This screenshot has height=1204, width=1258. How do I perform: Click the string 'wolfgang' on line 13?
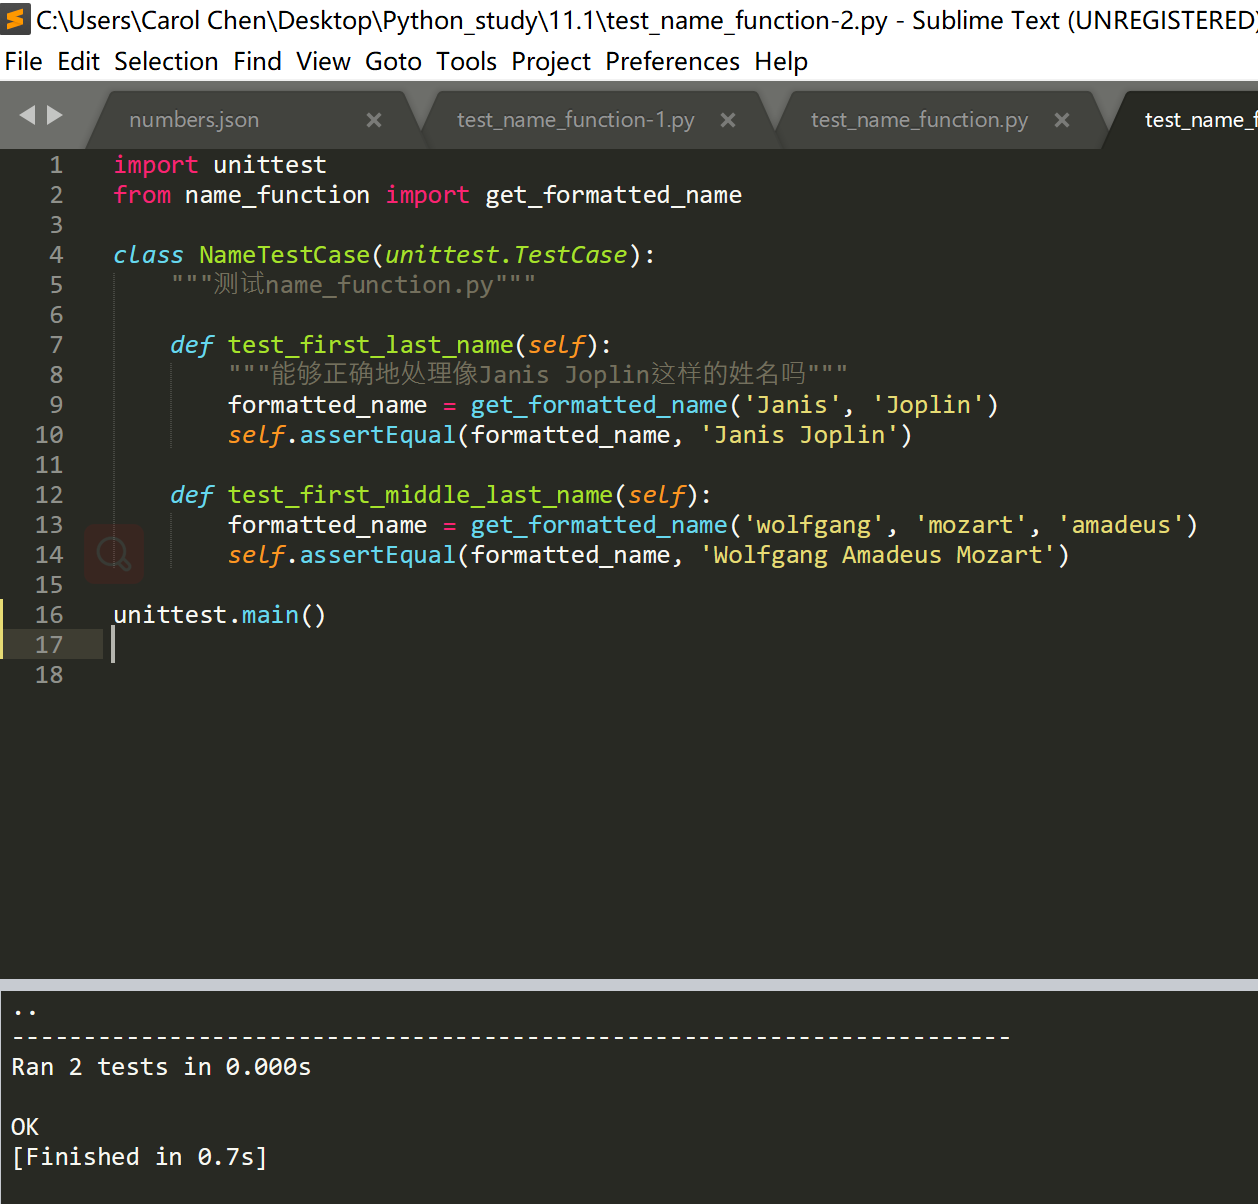point(814,525)
